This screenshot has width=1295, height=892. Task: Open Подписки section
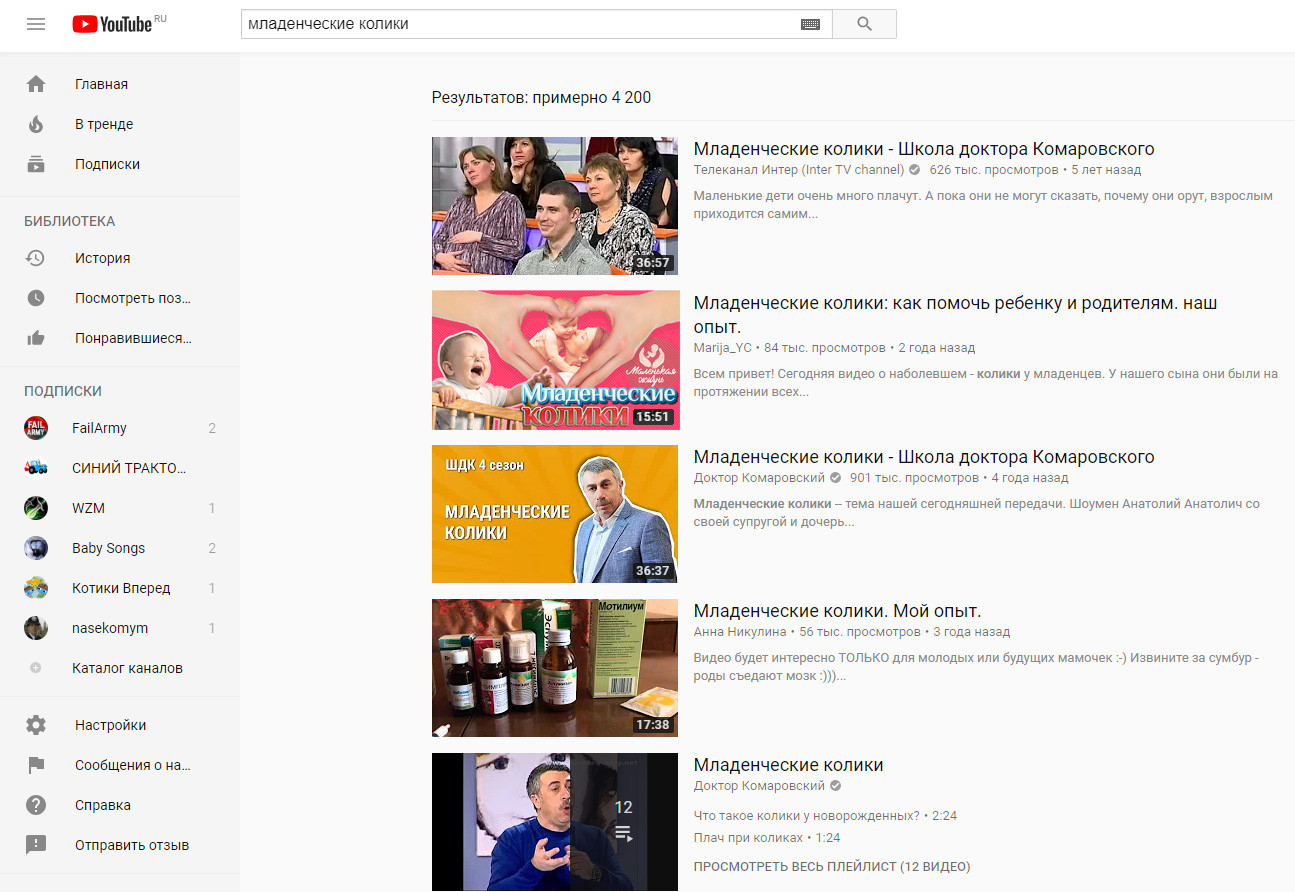pos(107,164)
